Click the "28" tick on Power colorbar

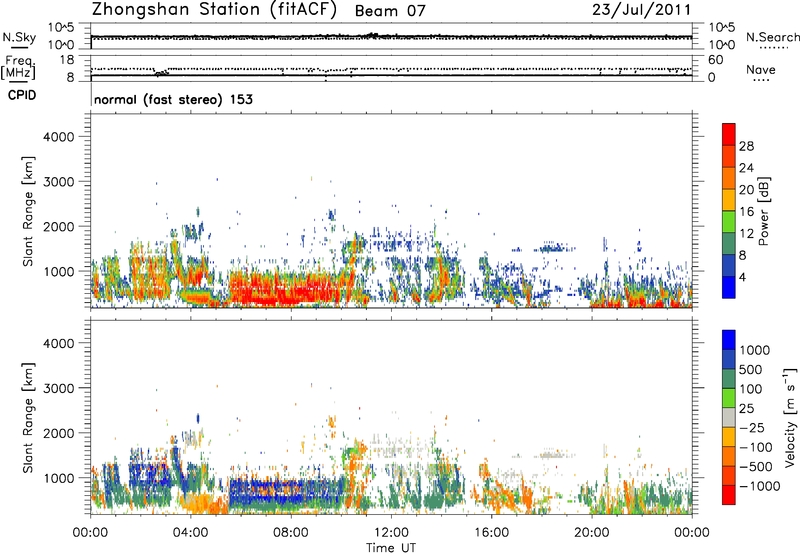pos(746,146)
